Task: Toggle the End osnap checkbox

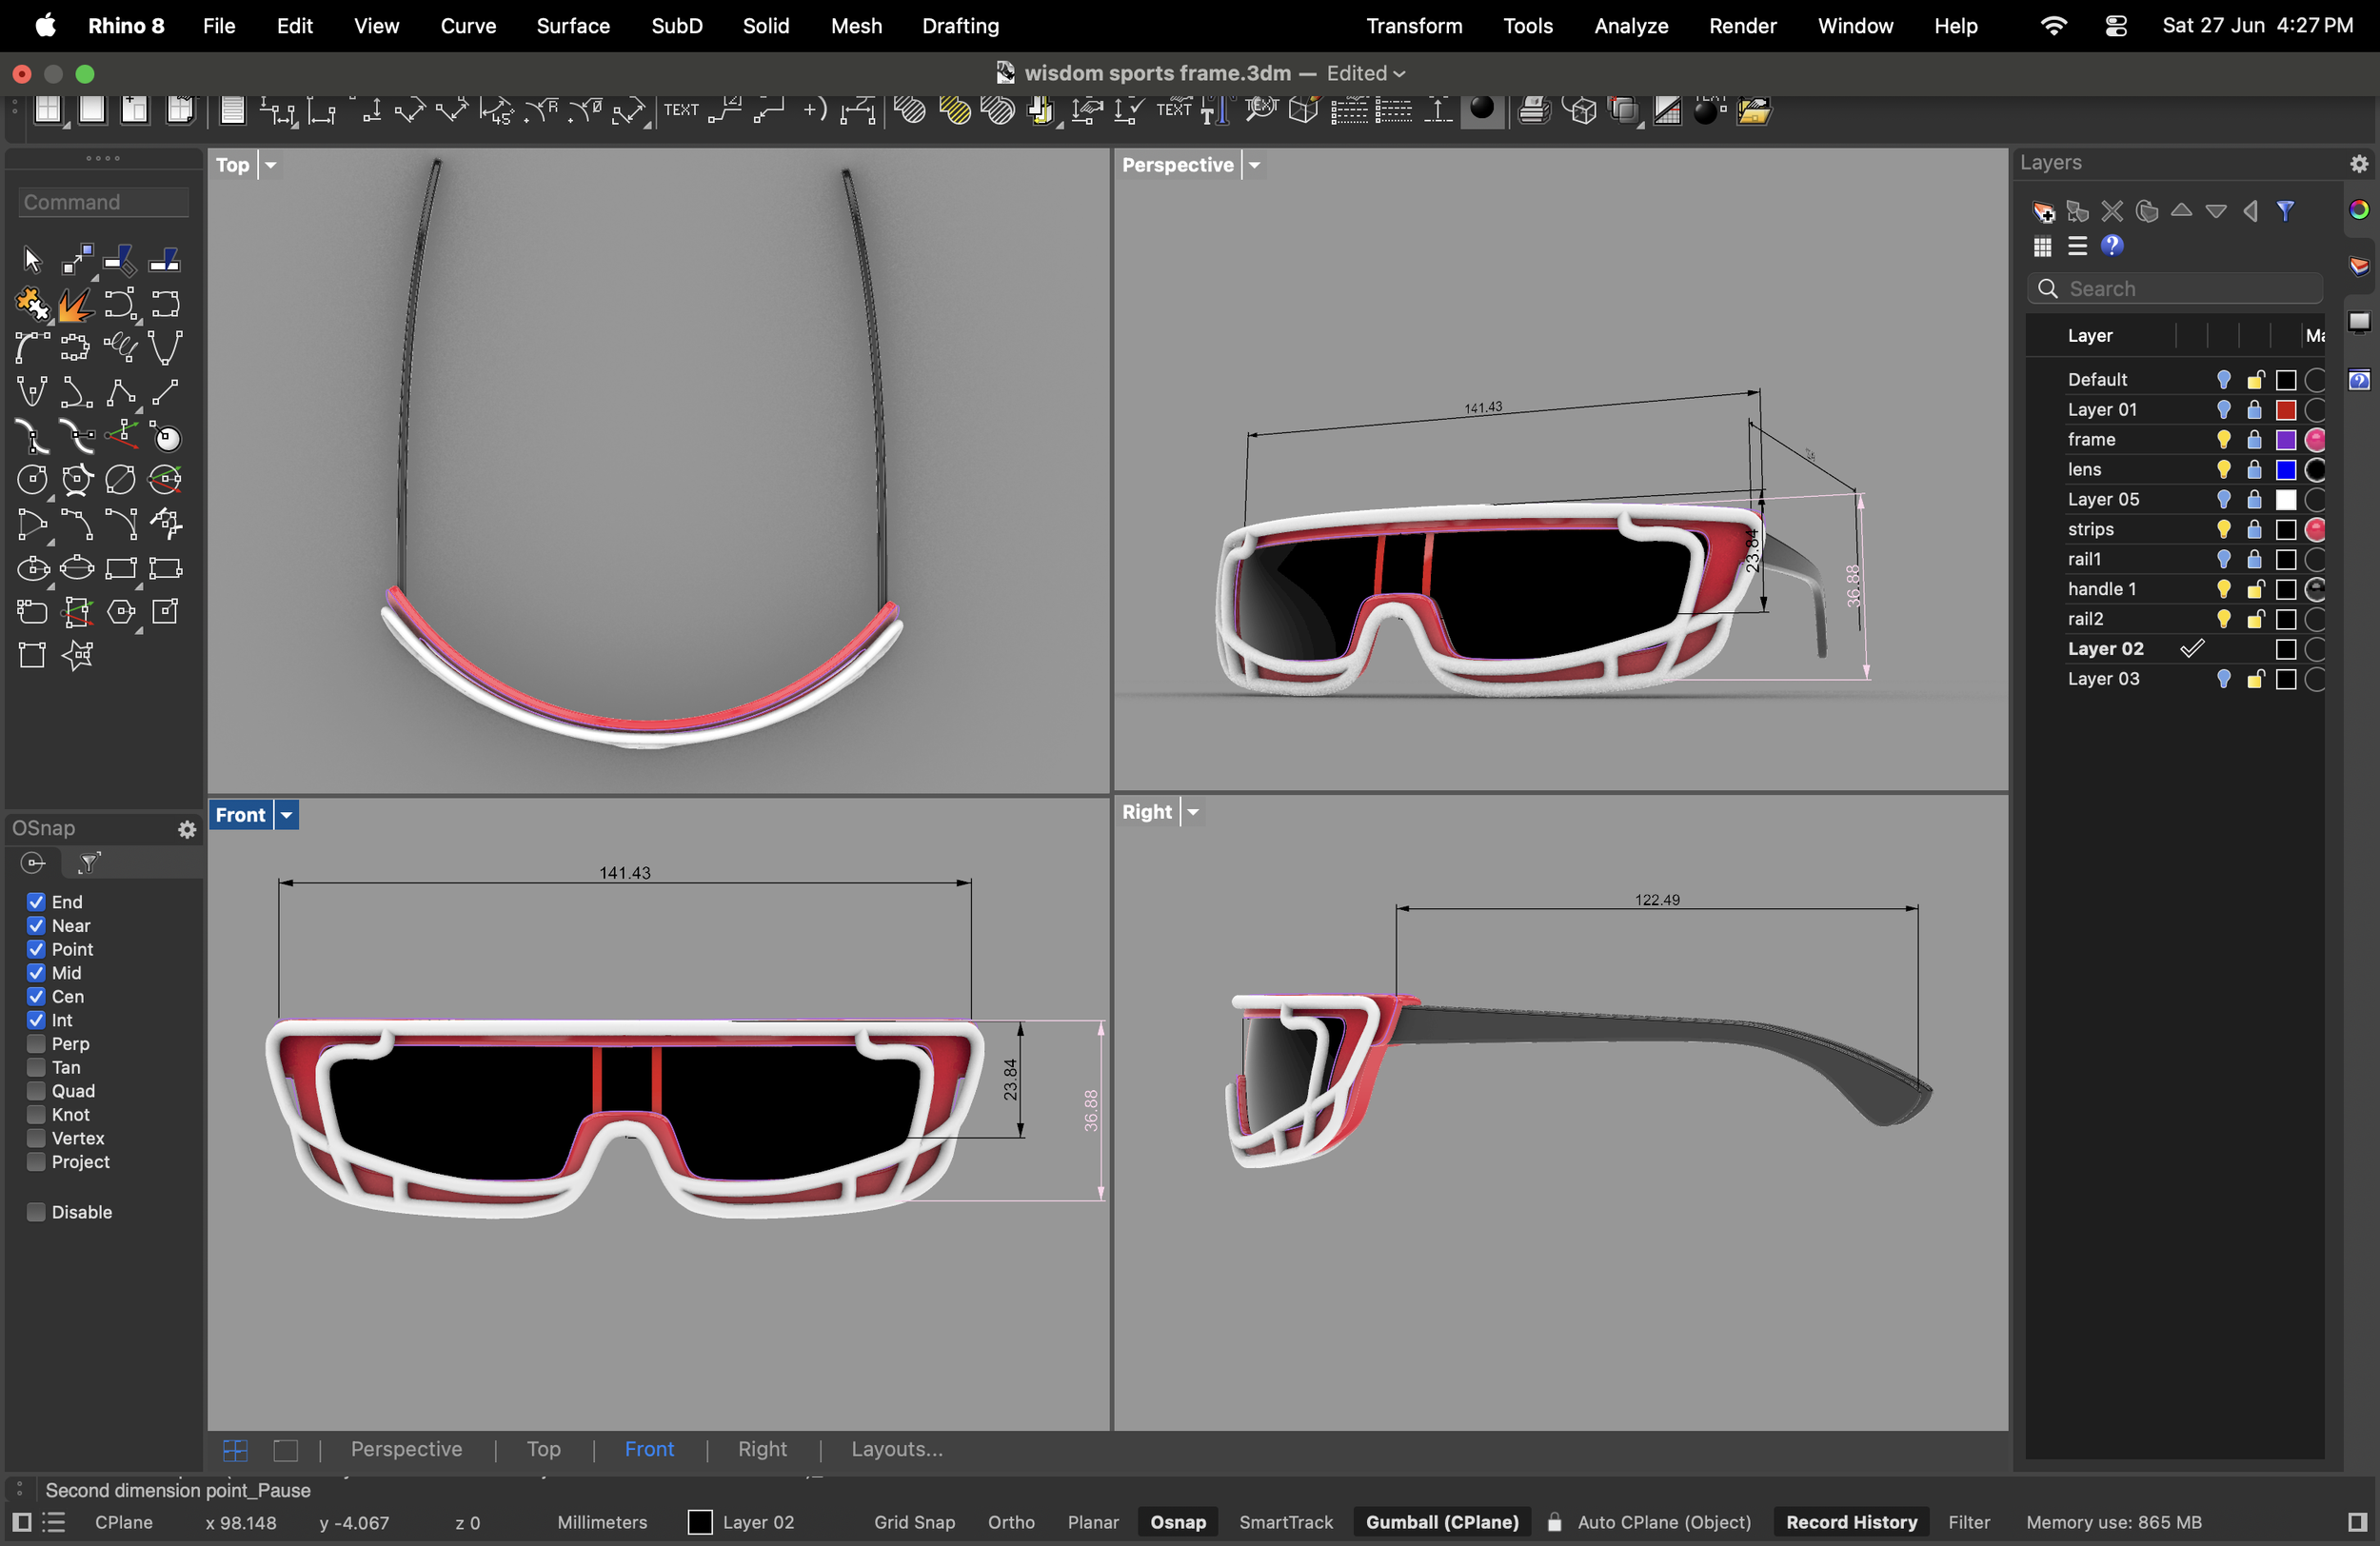Action: tap(36, 902)
